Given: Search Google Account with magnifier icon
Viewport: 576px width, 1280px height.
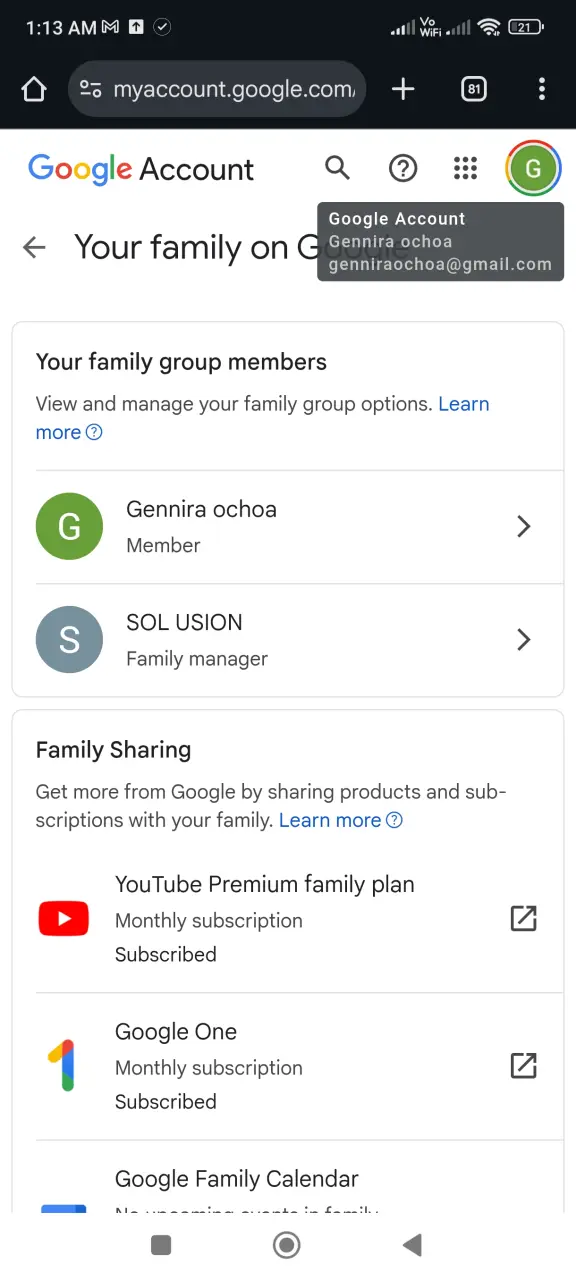Looking at the screenshot, I should click(338, 168).
